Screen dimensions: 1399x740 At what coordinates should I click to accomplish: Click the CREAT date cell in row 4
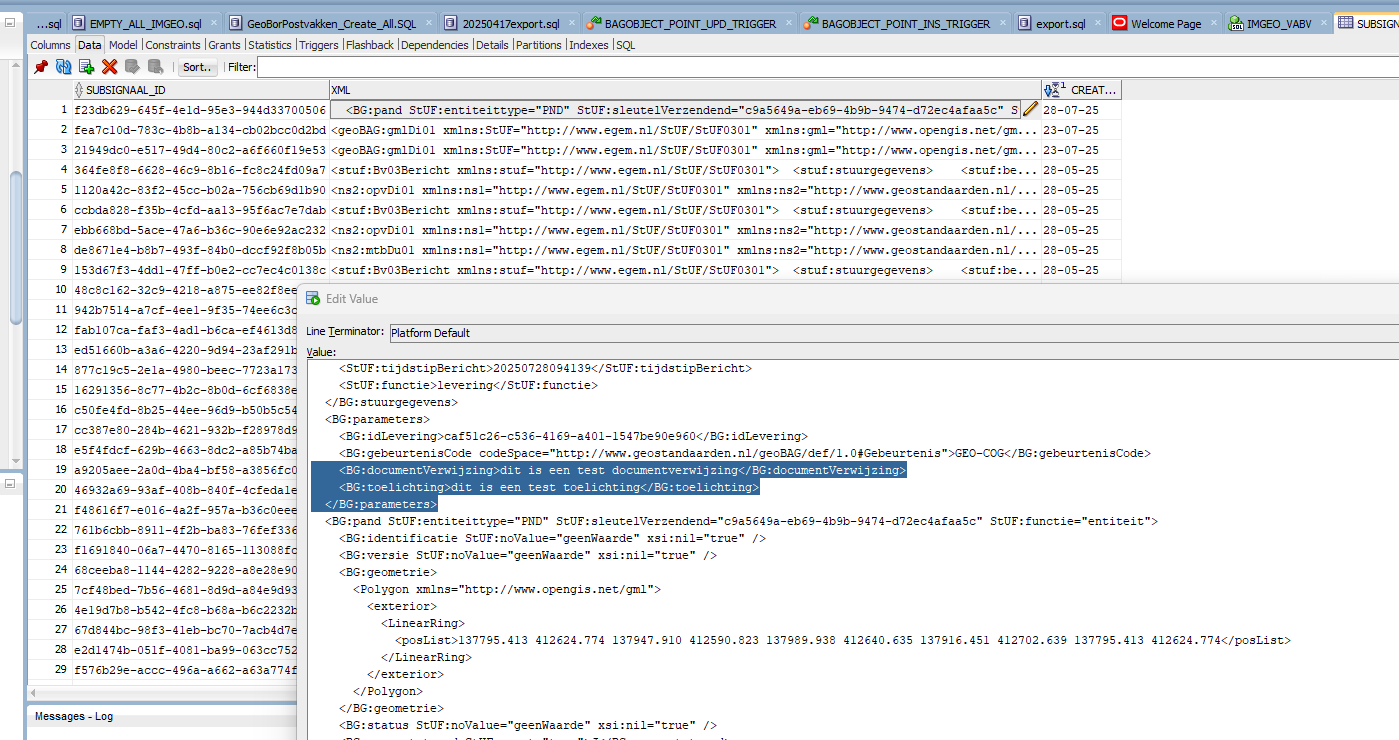click(x=1081, y=170)
